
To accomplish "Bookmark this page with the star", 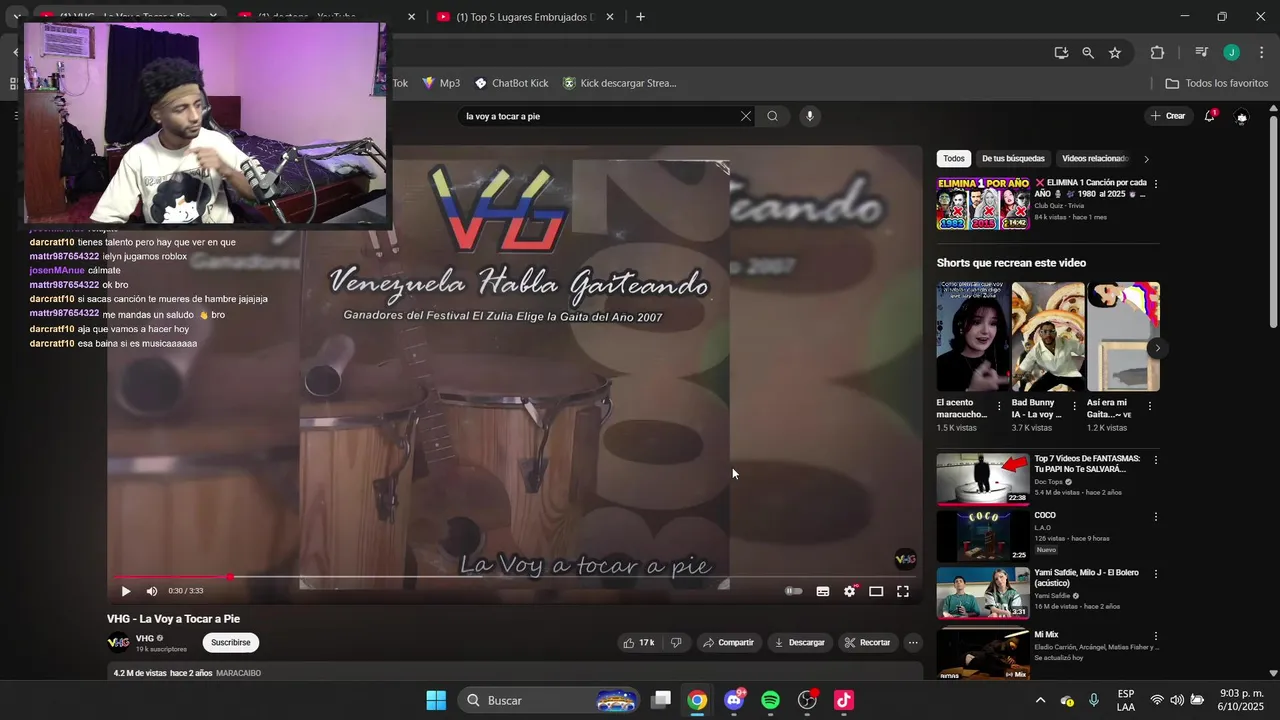I will pos(1115,53).
